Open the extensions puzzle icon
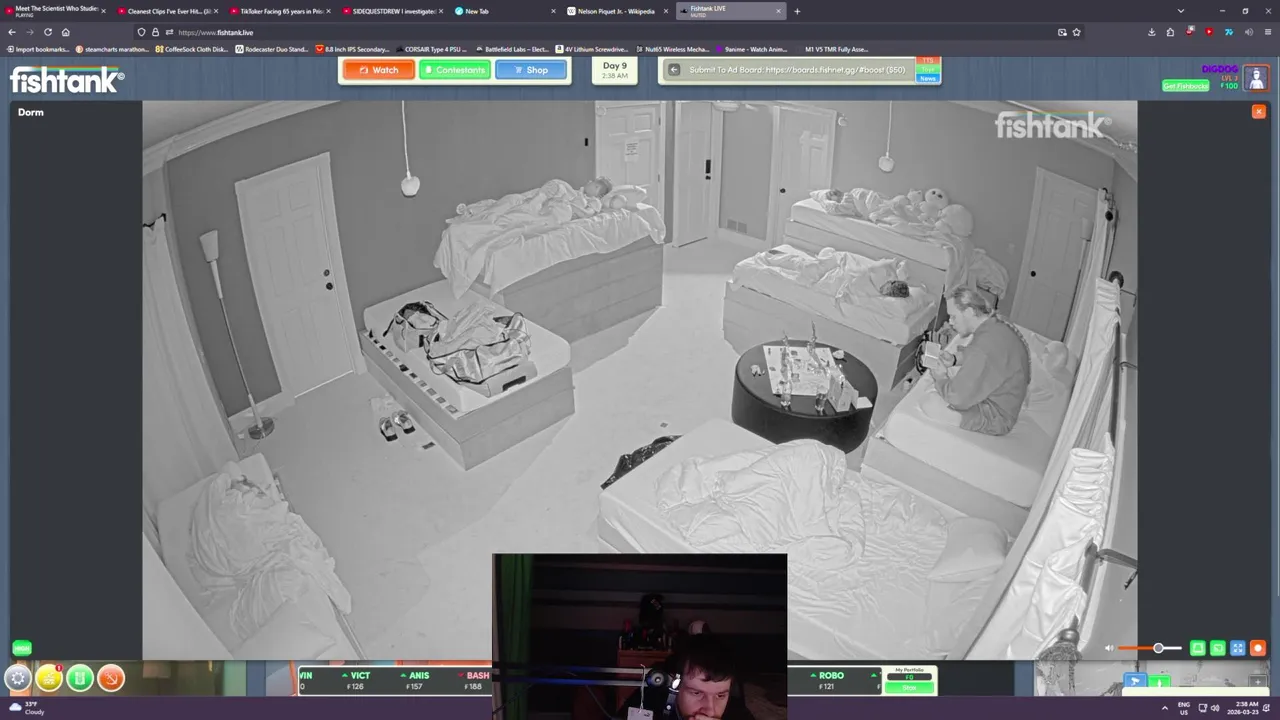The height and width of the screenshot is (720, 1280). pos(1170,32)
